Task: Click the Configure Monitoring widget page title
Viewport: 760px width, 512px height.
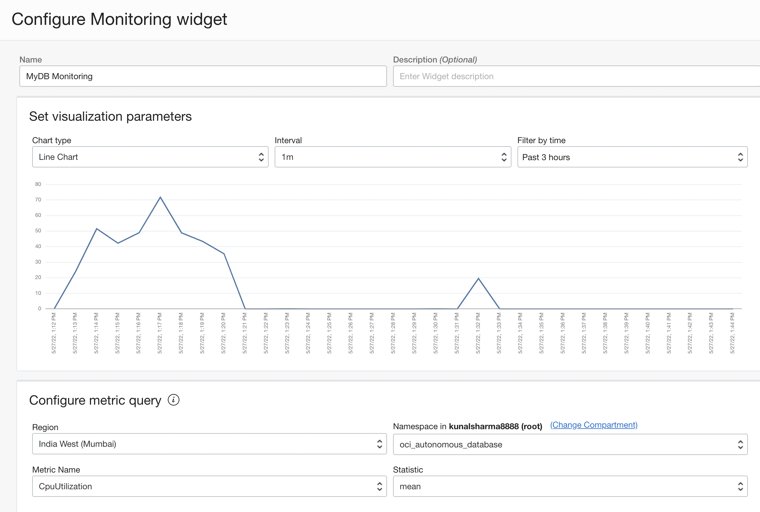Action: click(x=119, y=19)
